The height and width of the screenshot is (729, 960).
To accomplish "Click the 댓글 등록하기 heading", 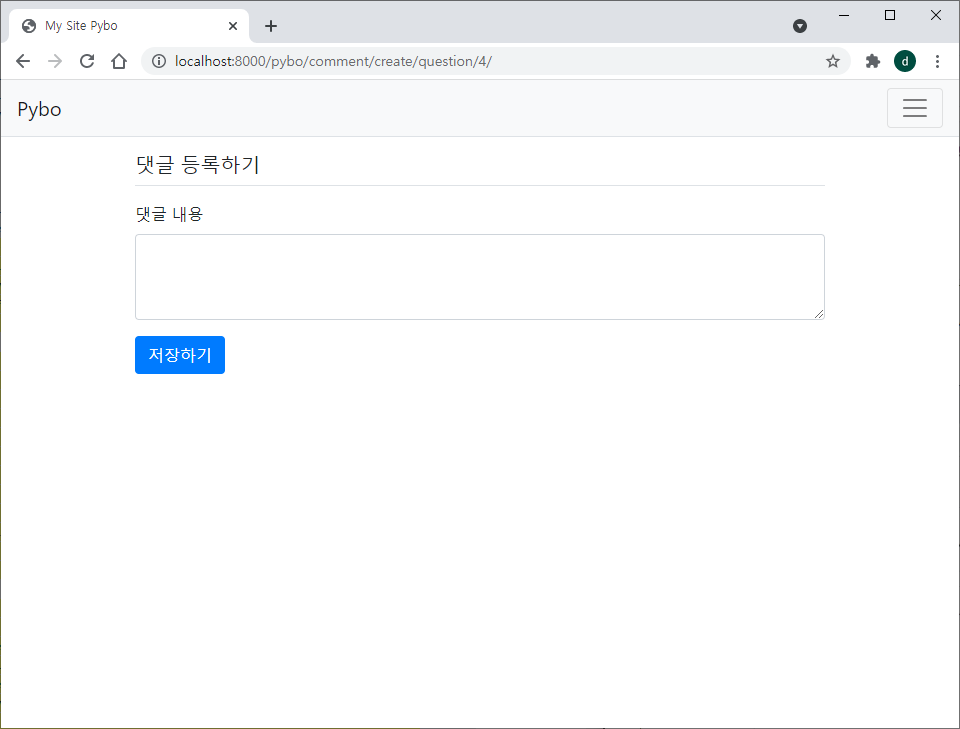I will (198, 165).
